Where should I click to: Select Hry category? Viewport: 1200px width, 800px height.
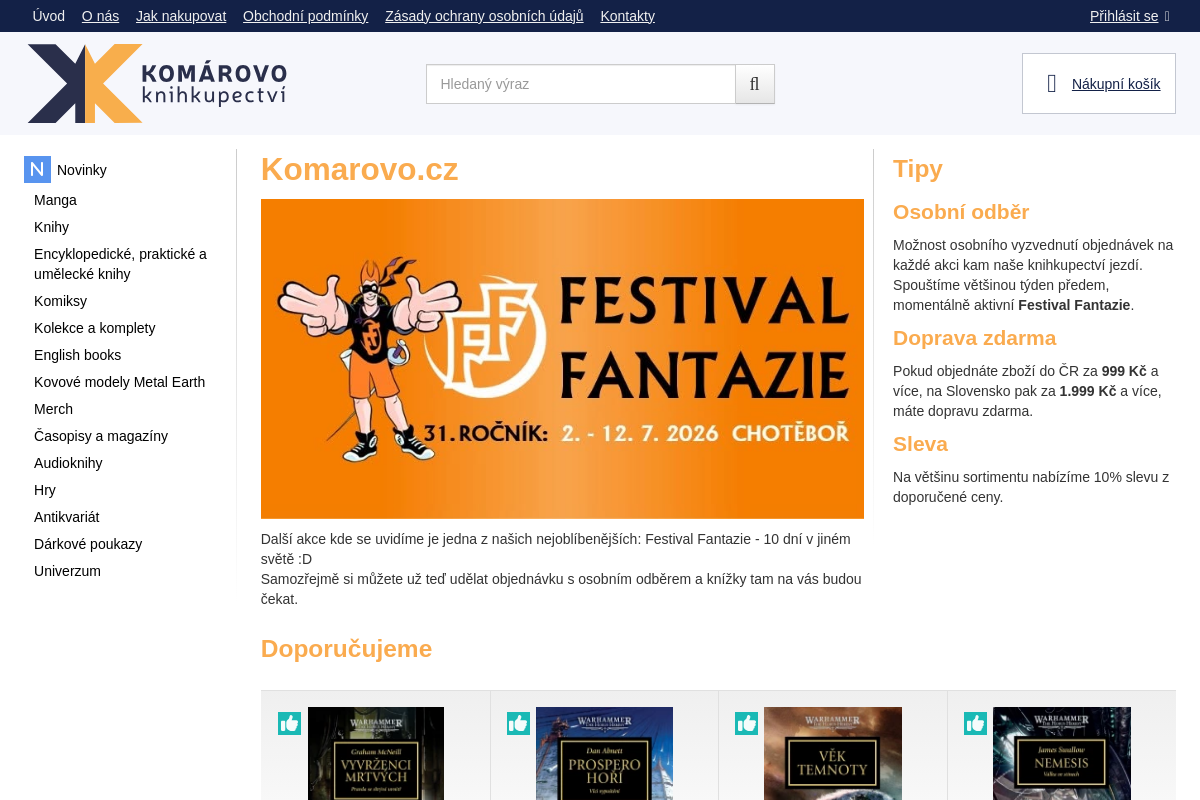(45, 490)
